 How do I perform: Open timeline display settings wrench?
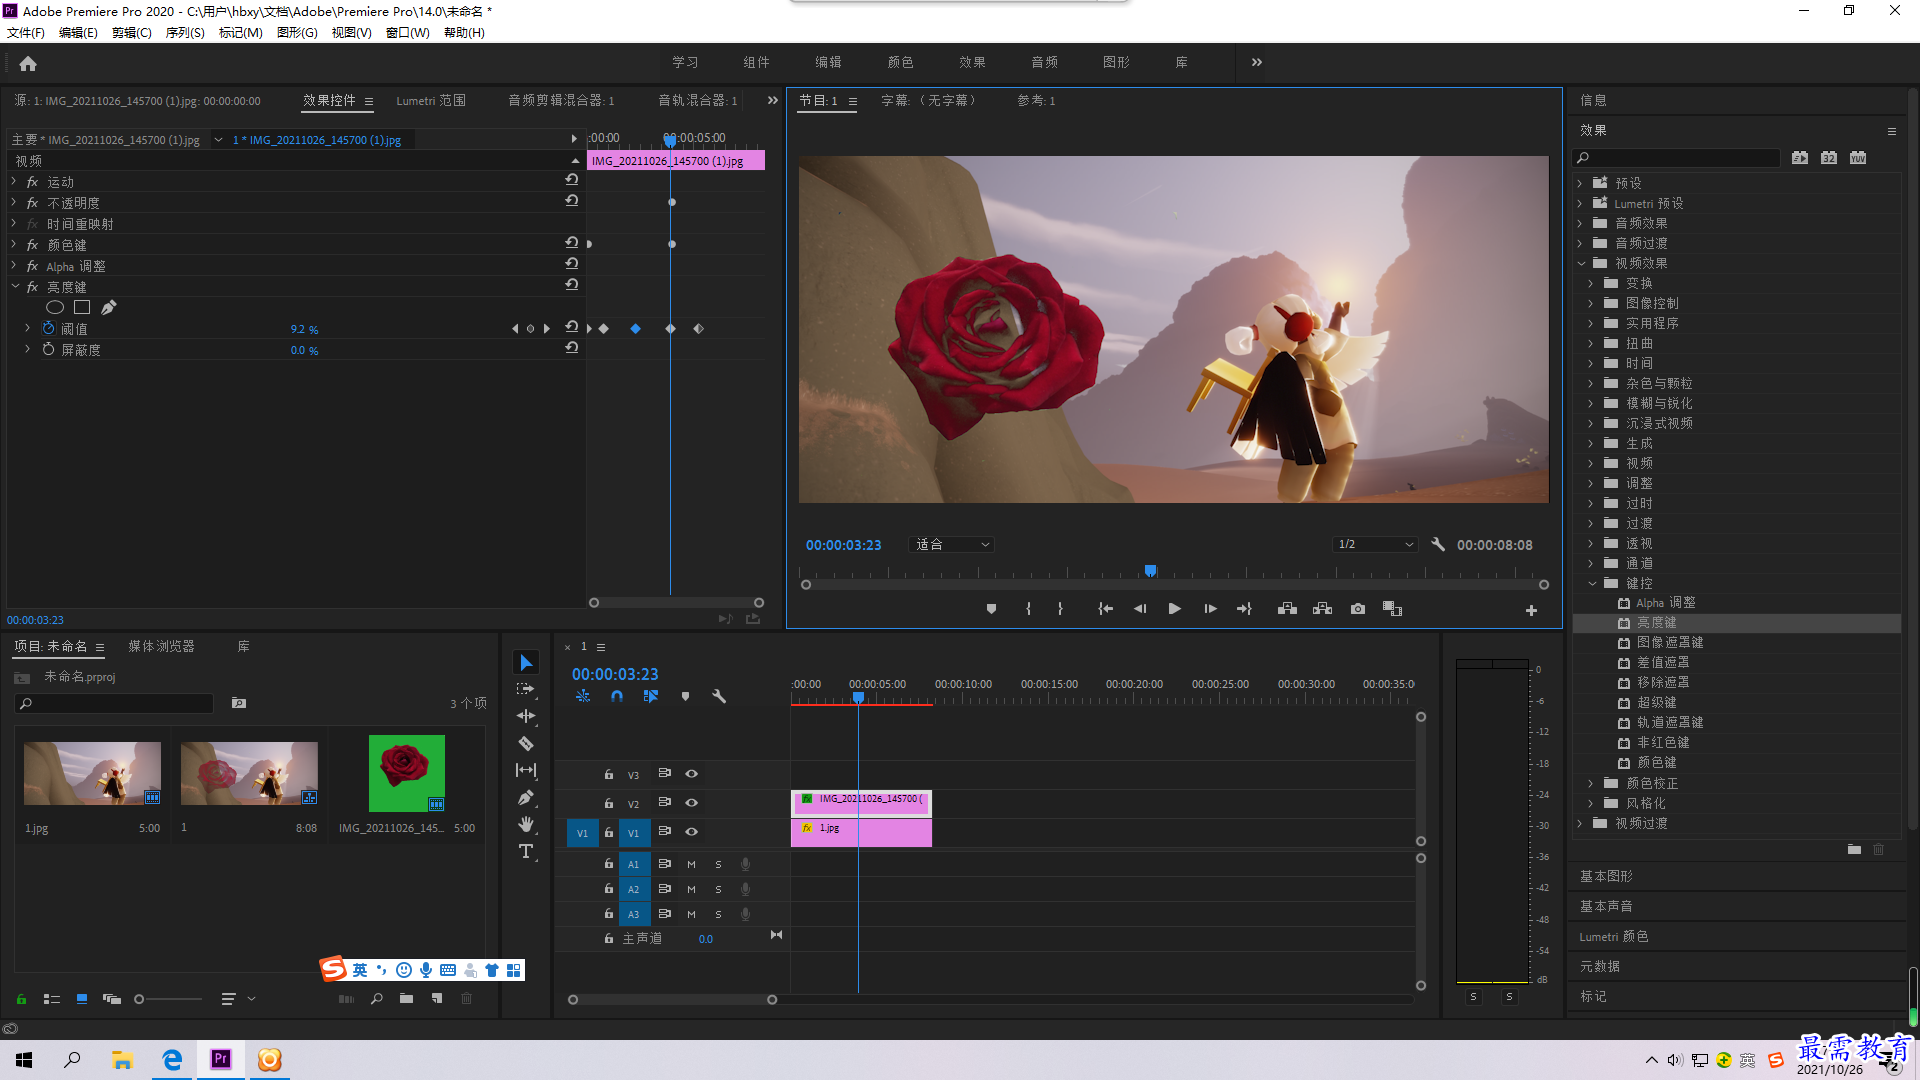pyautogui.click(x=719, y=696)
